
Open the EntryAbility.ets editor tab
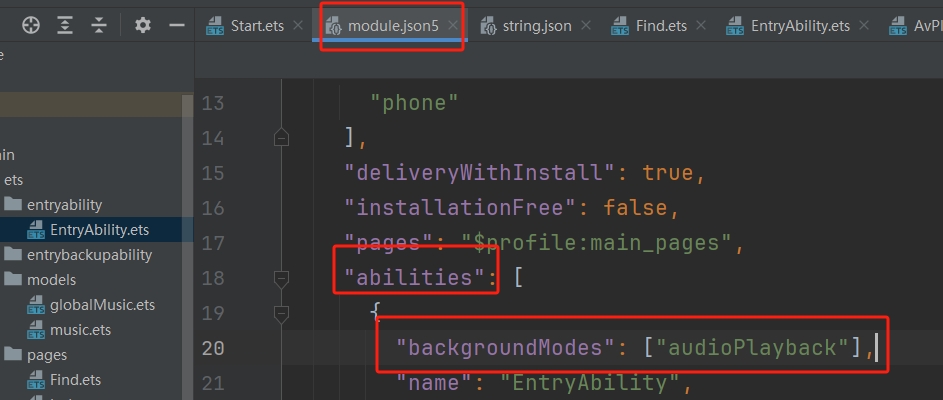coord(801,26)
